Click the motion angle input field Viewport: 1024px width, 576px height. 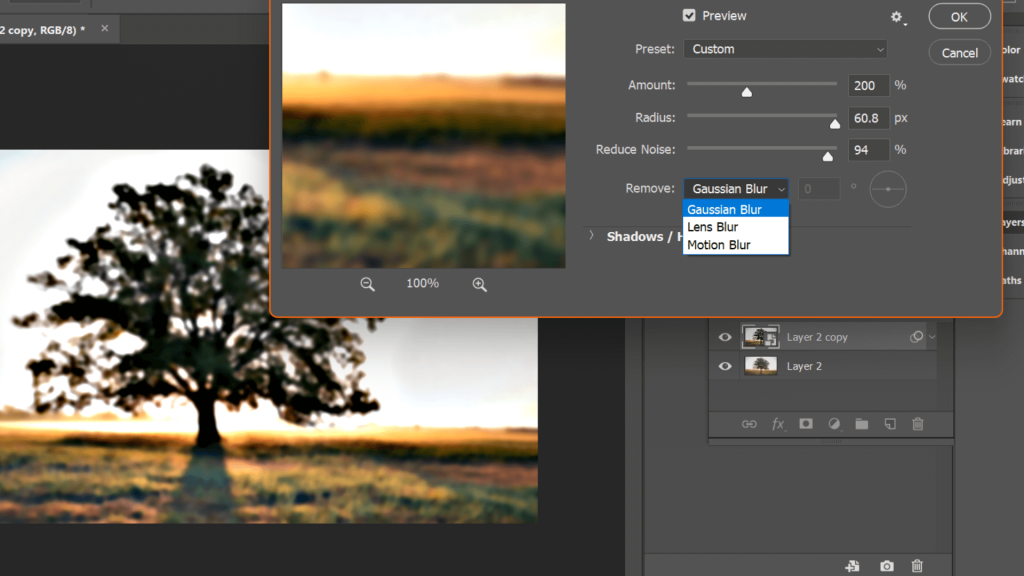pyautogui.click(x=818, y=189)
